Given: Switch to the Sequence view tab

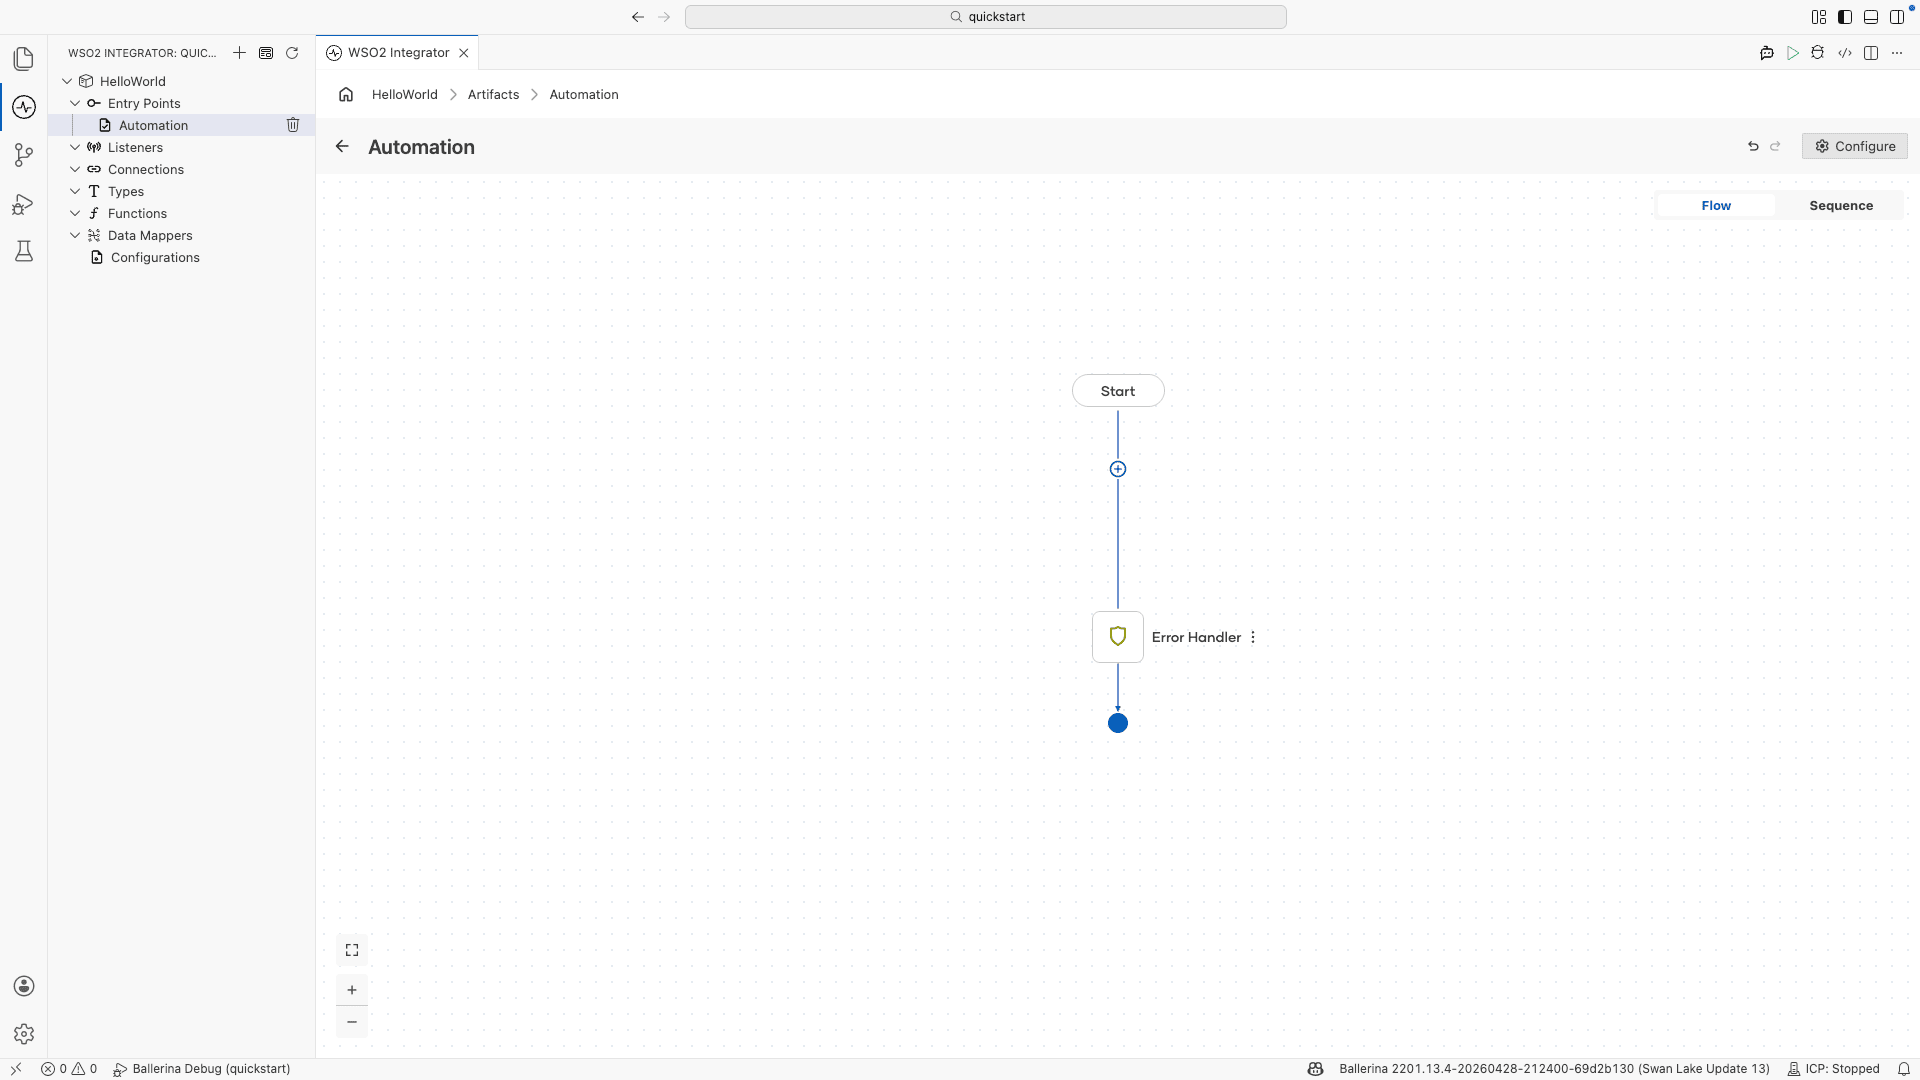Looking at the screenshot, I should coord(1841,205).
